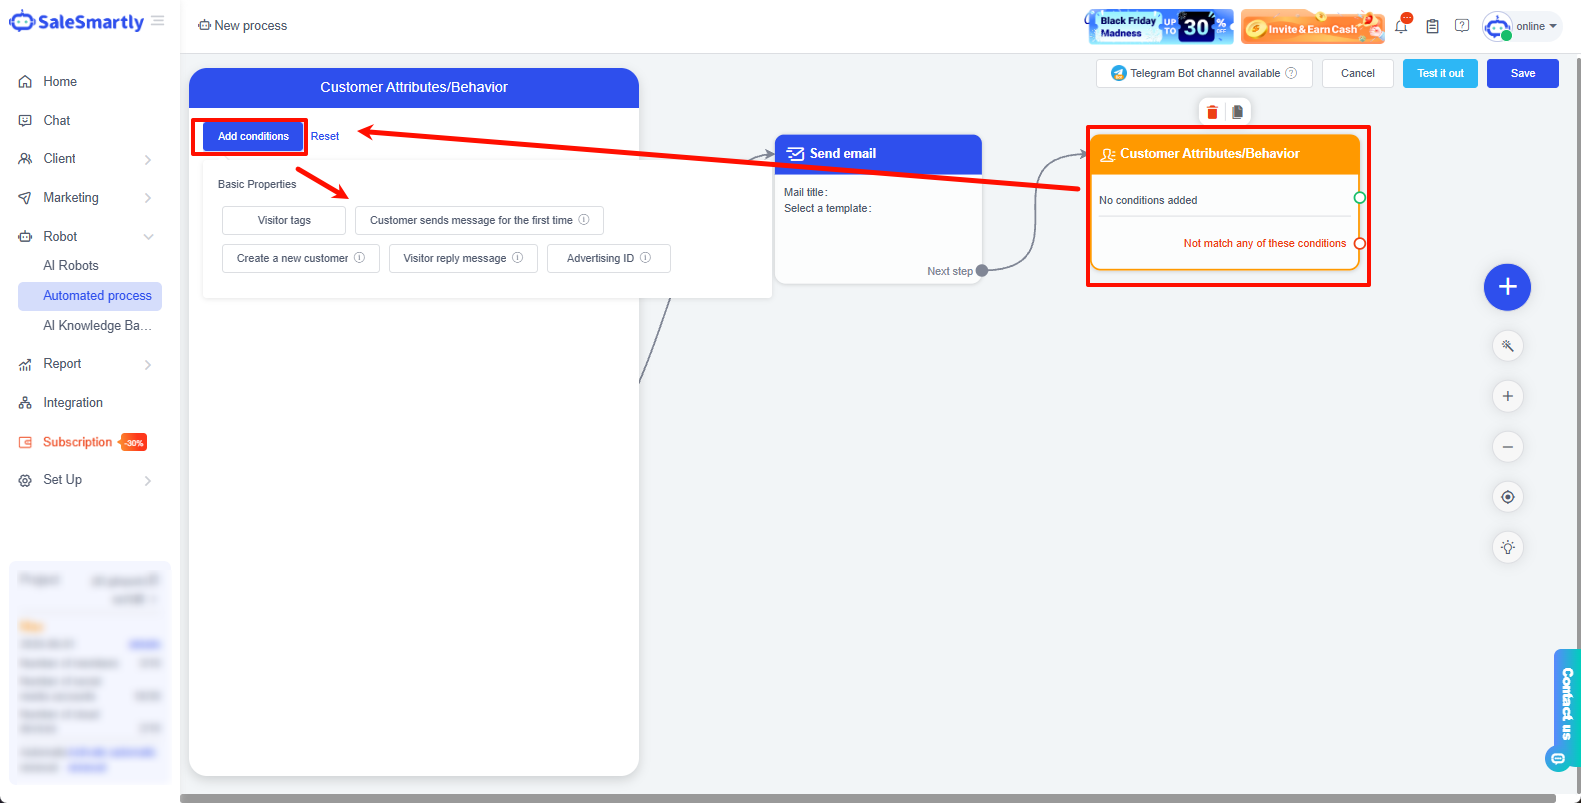
Task: Zoom in on the canvas
Action: point(1507,396)
